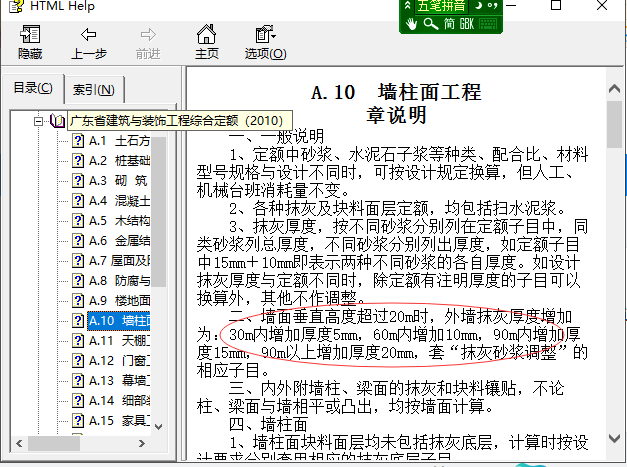Click the 章说明 subtitle text
627x467 pixels.
pyautogui.click(x=396, y=115)
